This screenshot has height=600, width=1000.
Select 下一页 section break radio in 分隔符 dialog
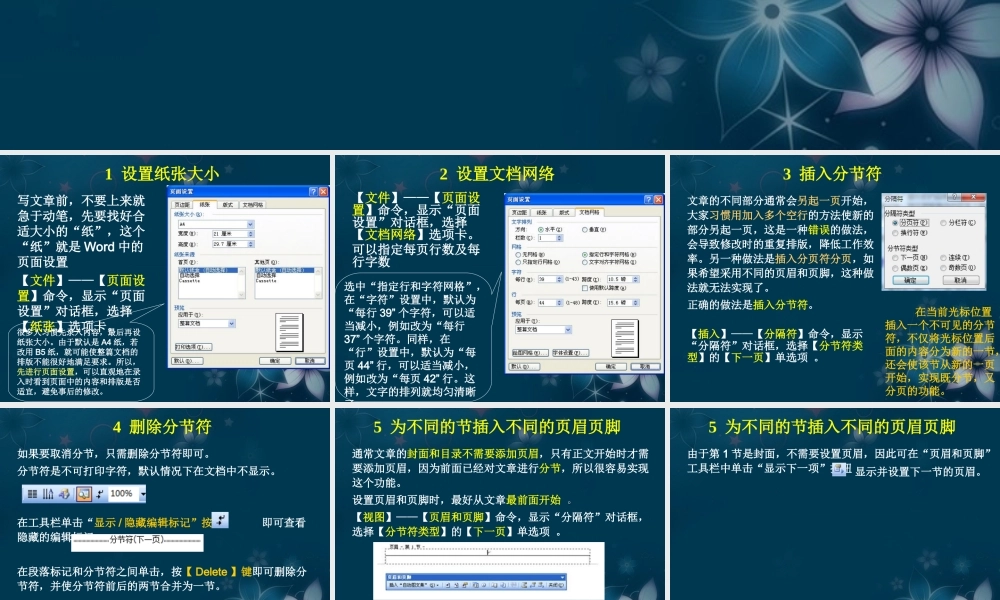click(x=895, y=258)
